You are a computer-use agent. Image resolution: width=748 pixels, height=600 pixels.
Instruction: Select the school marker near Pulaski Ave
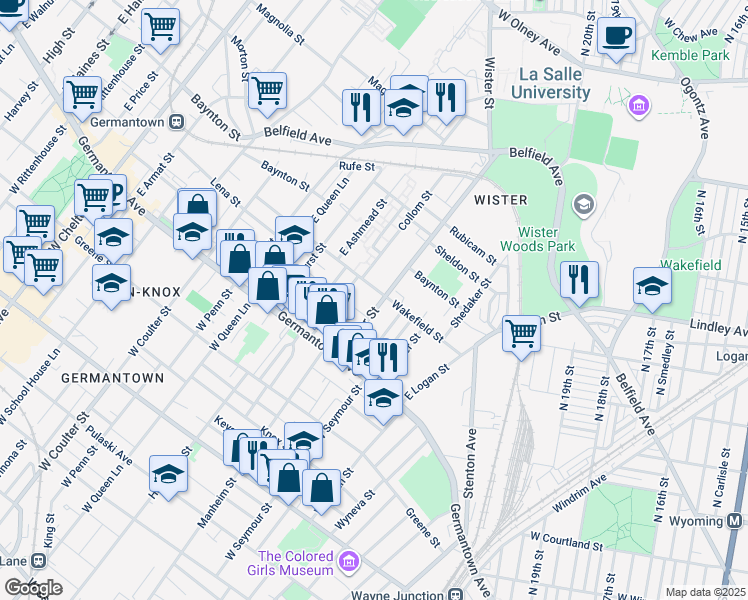click(x=168, y=476)
